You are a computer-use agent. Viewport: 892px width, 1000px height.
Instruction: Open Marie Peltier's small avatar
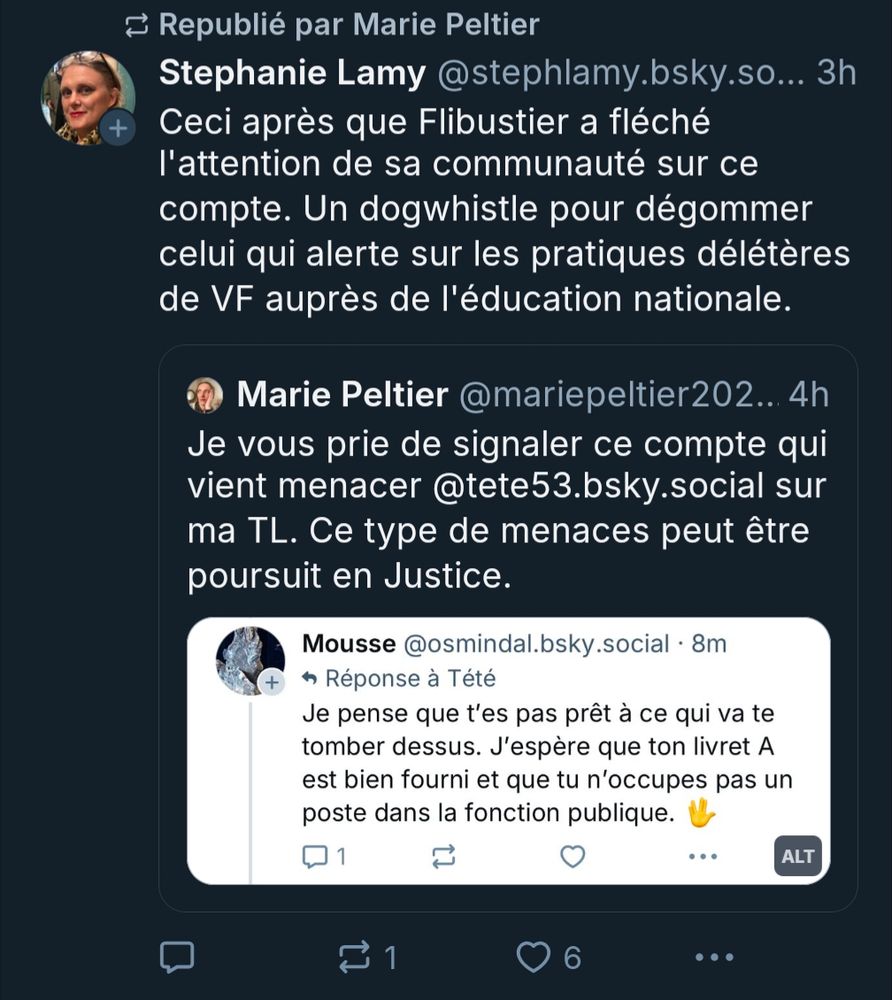coord(205,395)
